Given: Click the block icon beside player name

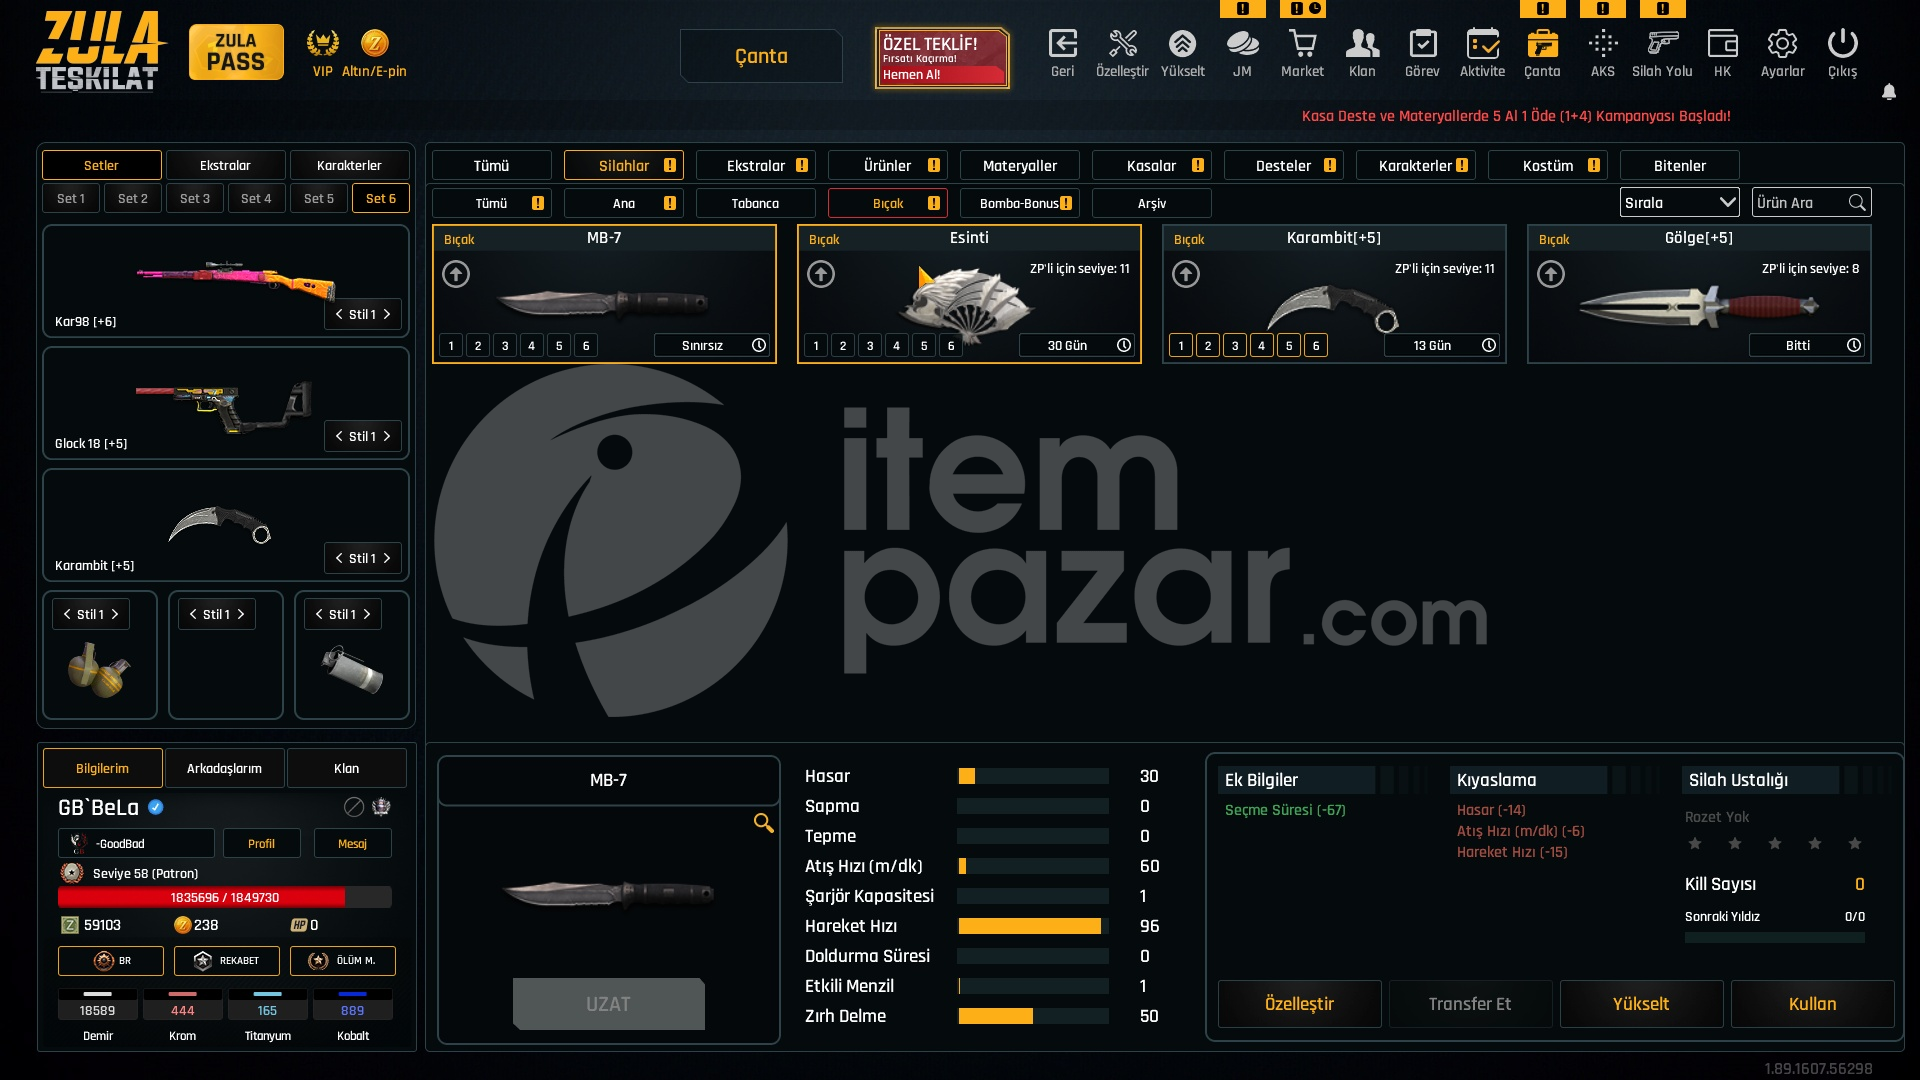Looking at the screenshot, I should (354, 807).
